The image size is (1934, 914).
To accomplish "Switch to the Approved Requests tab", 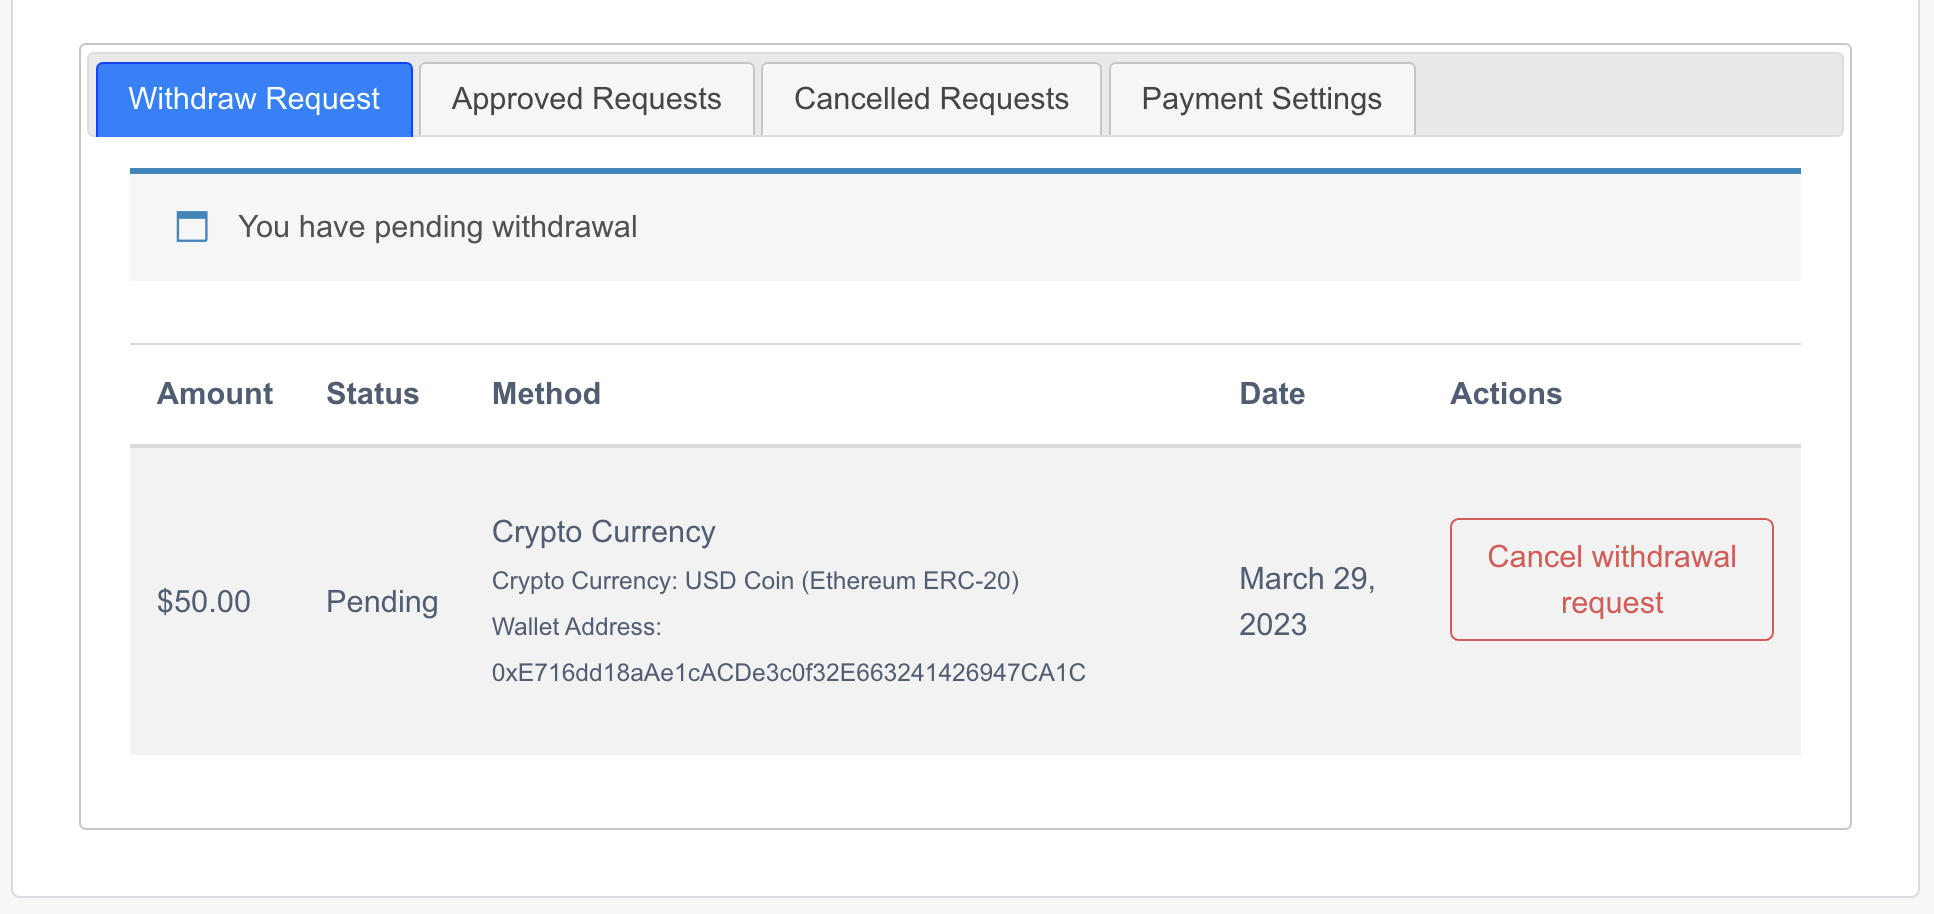I will point(586,99).
